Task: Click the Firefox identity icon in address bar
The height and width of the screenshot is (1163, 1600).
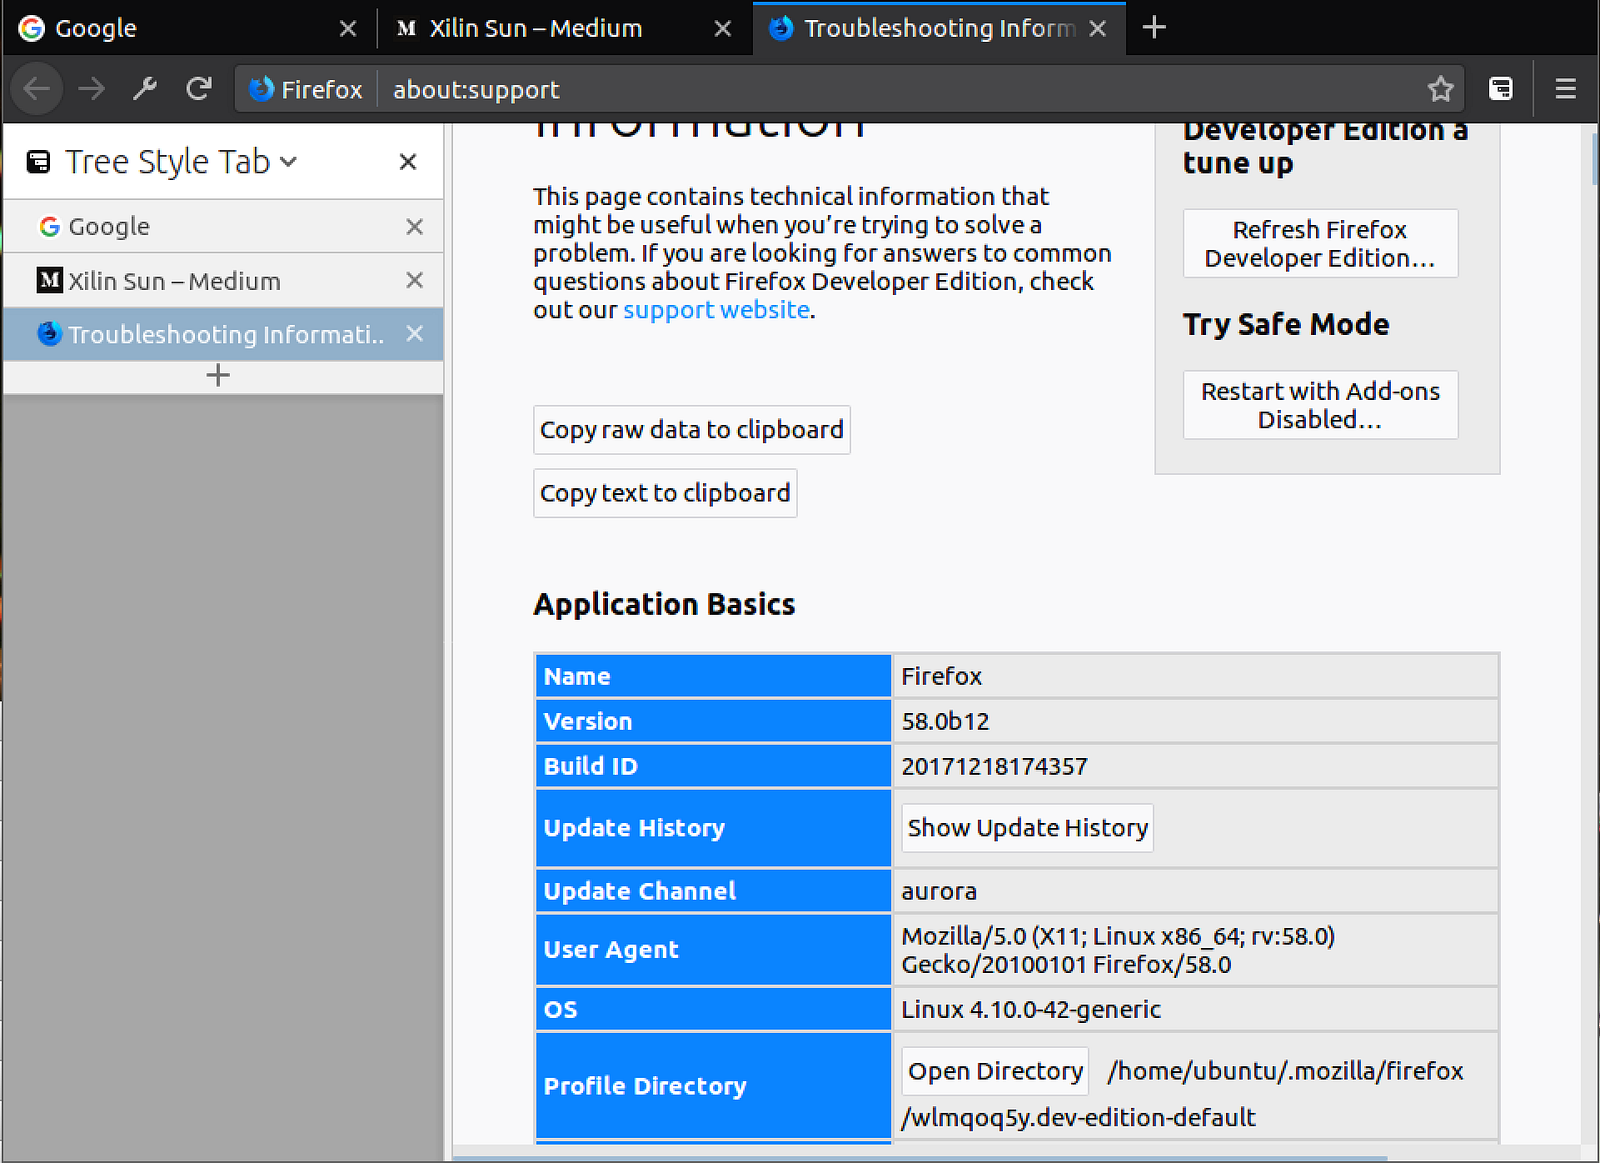Action: tap(261, 89)
